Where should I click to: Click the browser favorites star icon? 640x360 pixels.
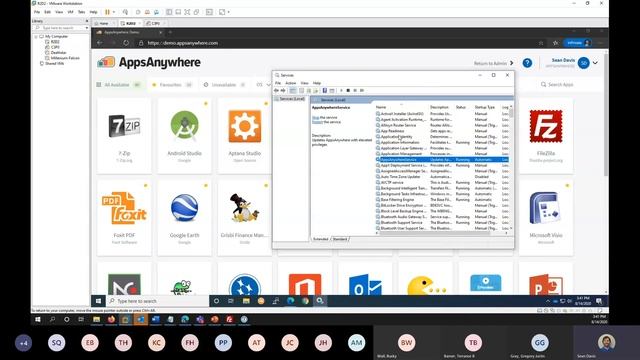[x=556, y=43]
